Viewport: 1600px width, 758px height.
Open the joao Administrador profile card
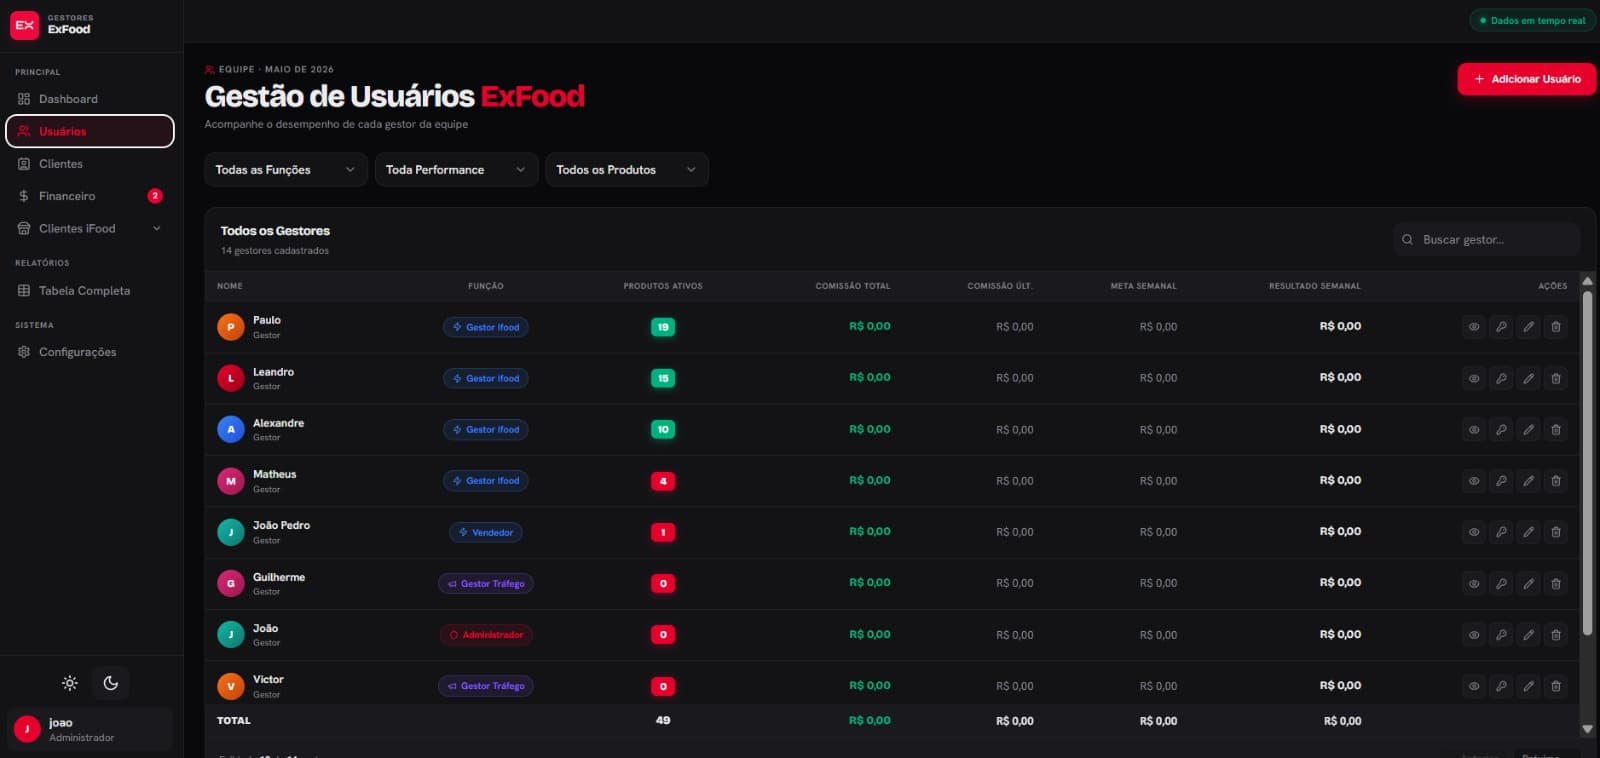90,730
